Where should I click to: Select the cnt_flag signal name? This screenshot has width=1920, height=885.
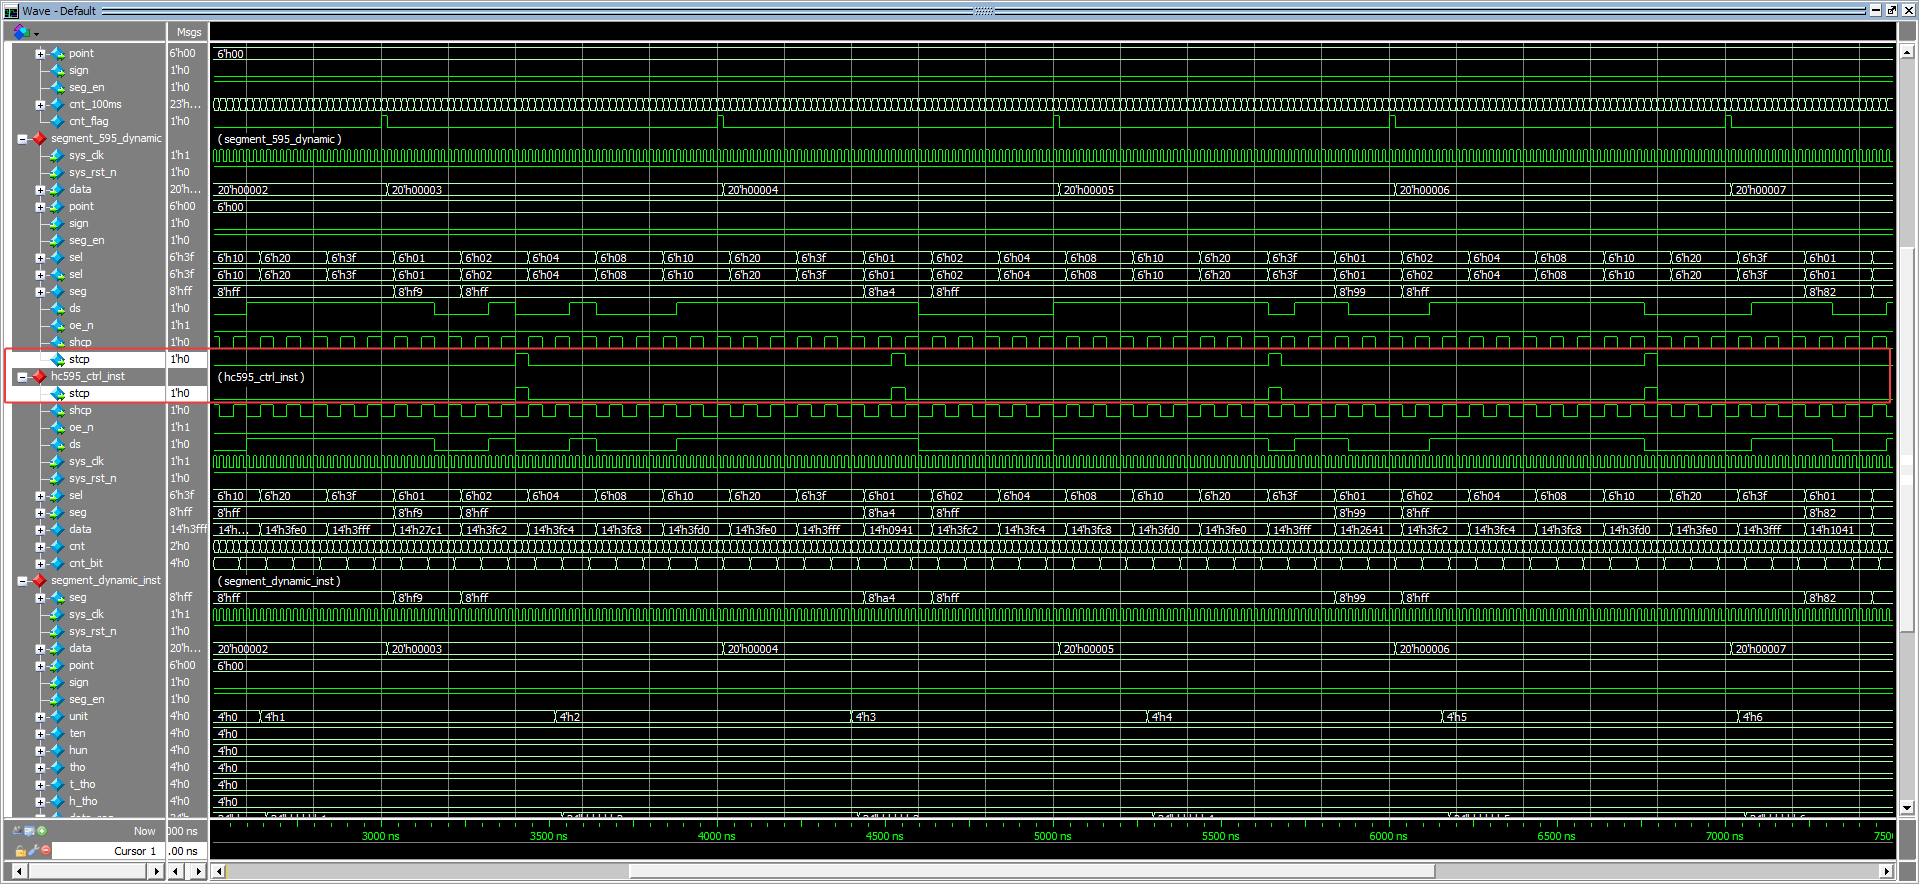[x=89, y=121]
